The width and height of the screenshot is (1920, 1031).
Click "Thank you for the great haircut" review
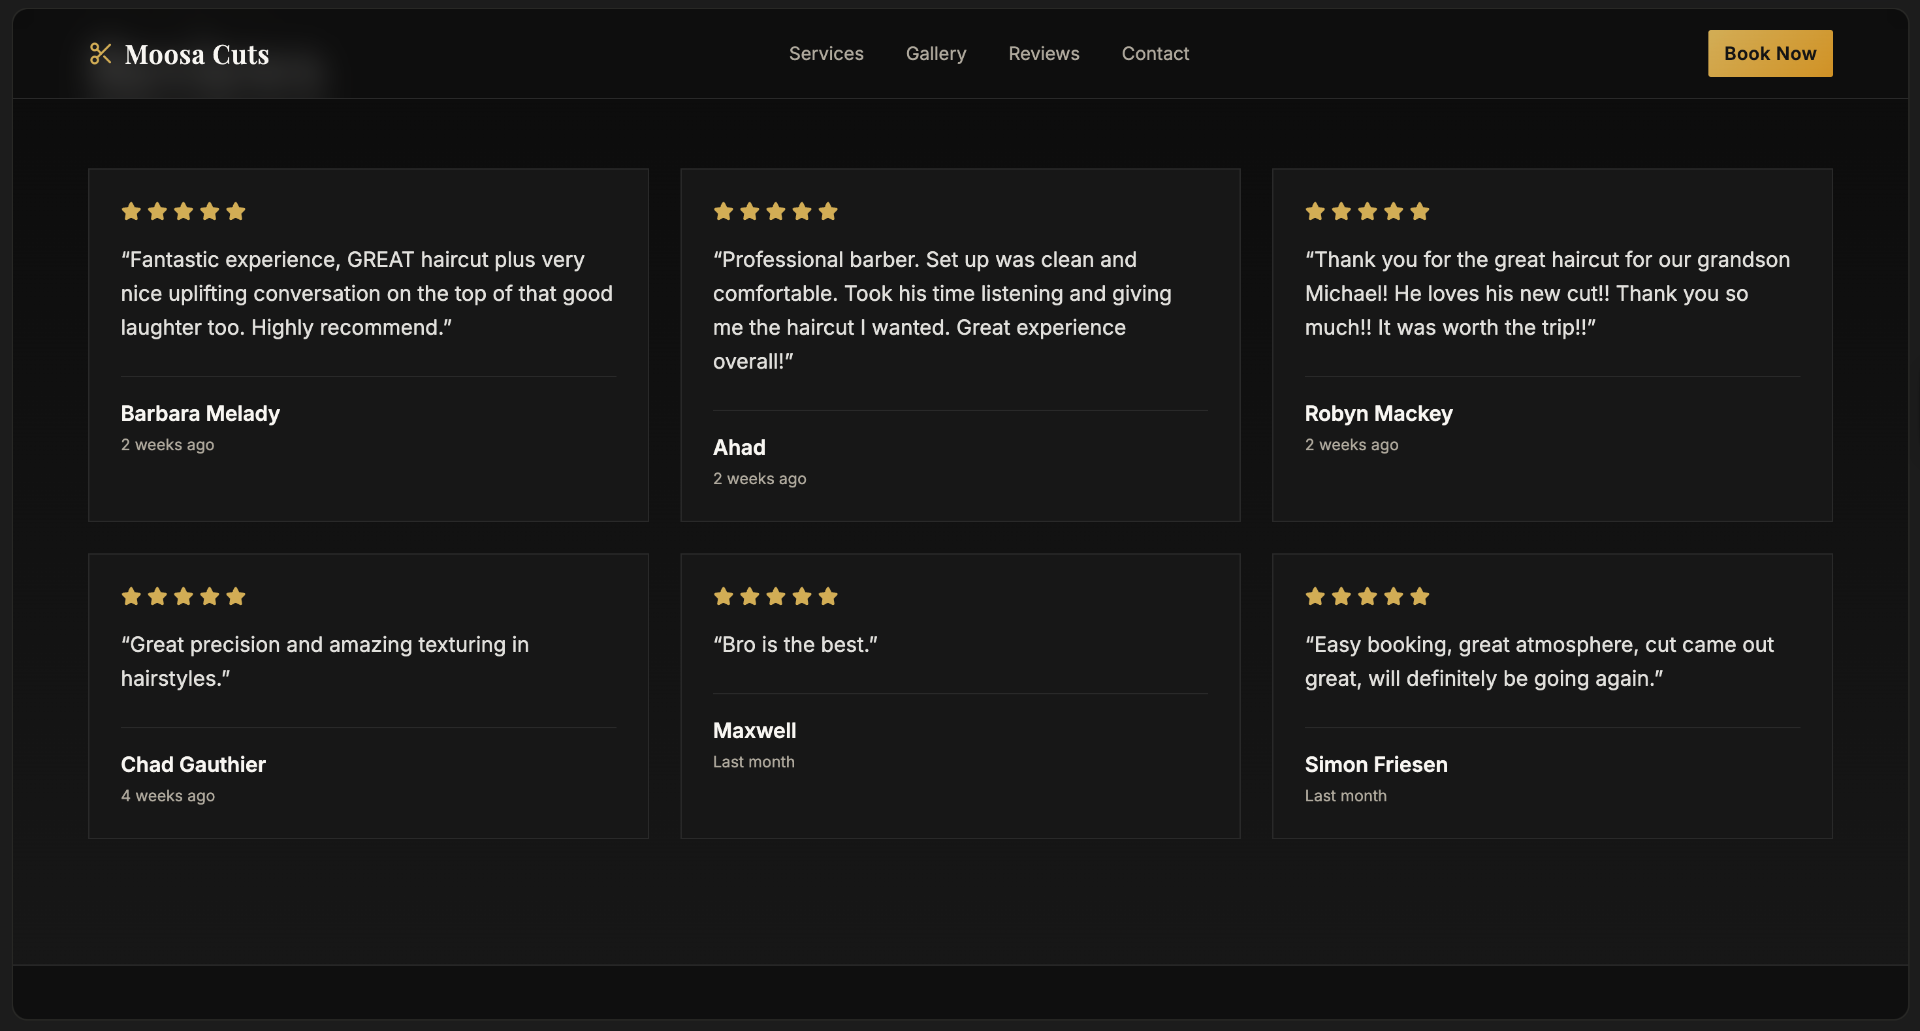(1547, 293)
